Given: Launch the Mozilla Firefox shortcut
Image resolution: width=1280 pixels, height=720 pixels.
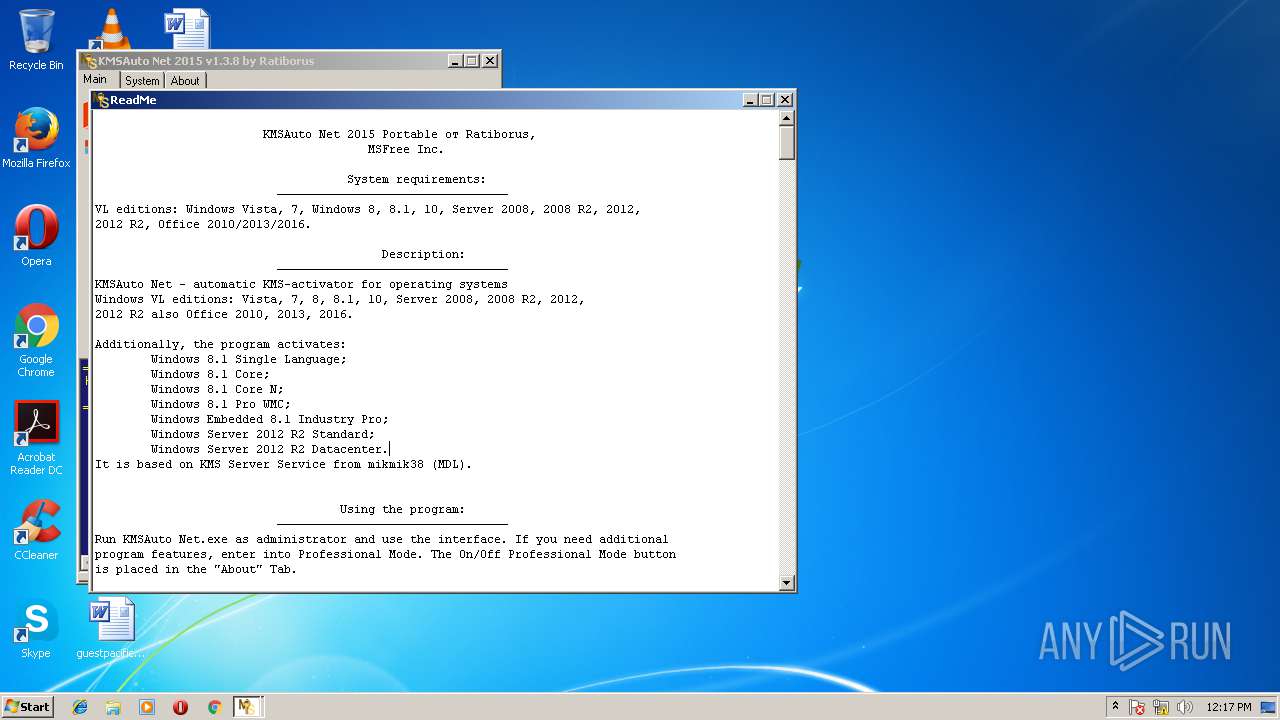Looking at the screenshot, I should pyautogui.click(x=36, y=138).
